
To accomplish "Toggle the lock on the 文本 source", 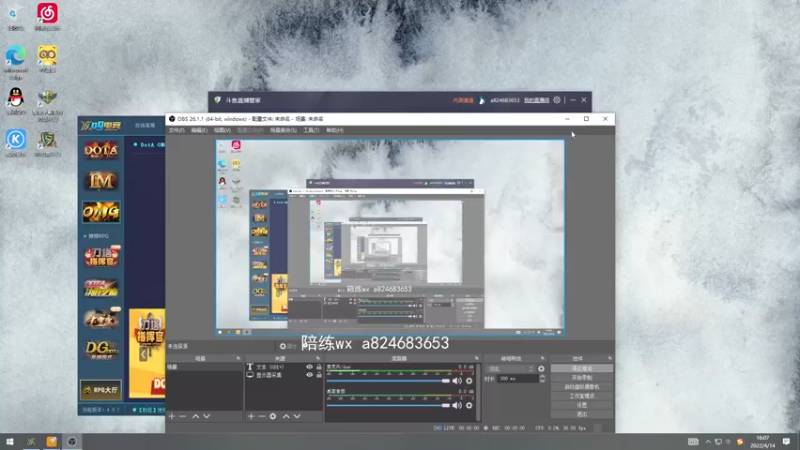I will 319,367.
